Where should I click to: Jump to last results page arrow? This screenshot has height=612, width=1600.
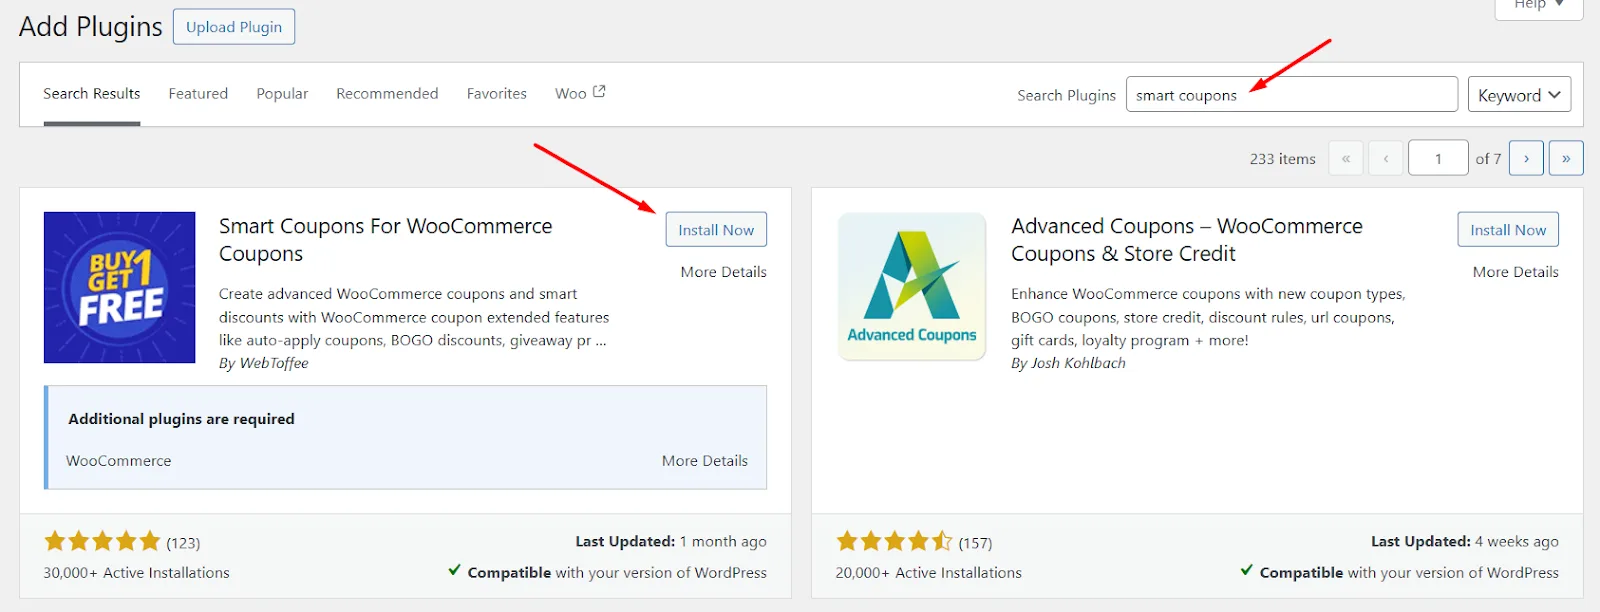click(x=1566, y=158)
